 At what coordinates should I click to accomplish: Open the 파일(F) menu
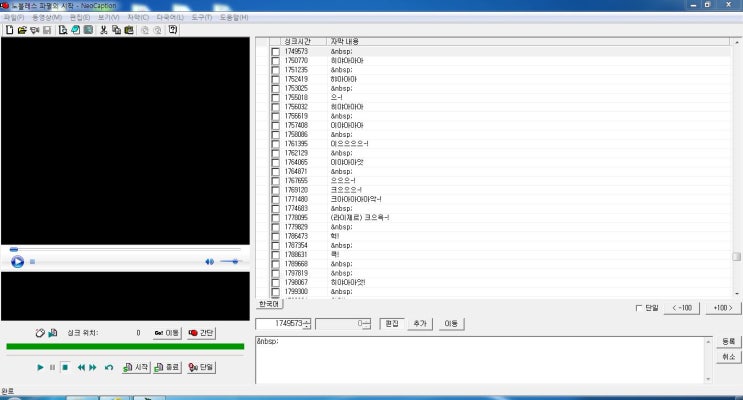[14, 17]
